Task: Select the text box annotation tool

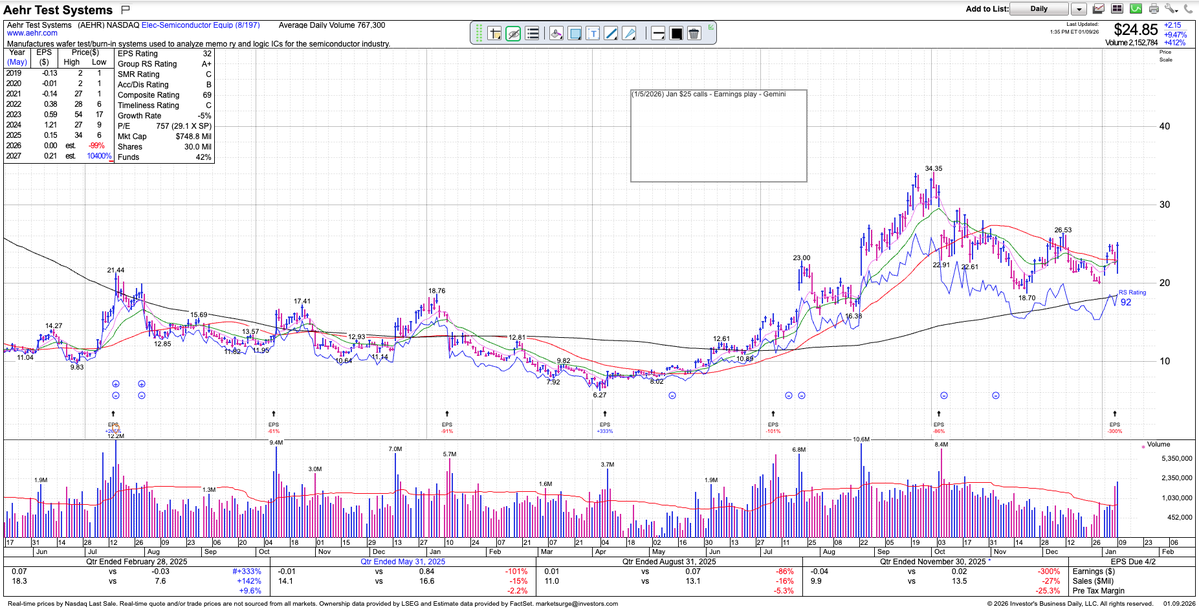Action: 593,33
